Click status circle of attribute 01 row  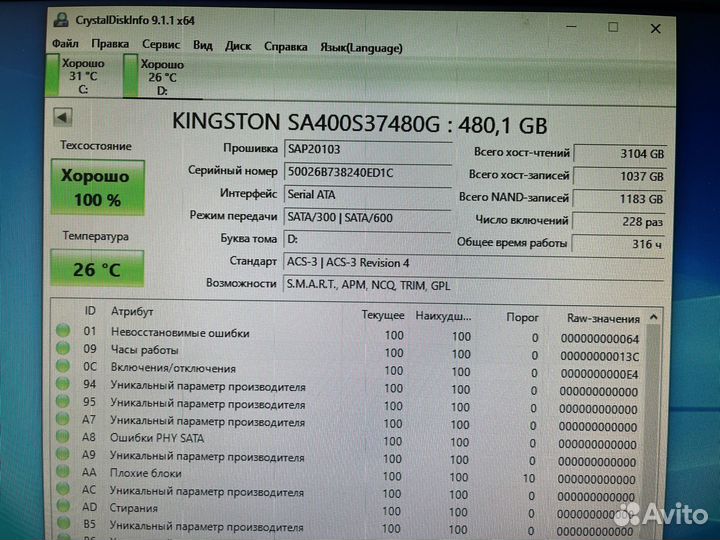(x=63, y=330)
